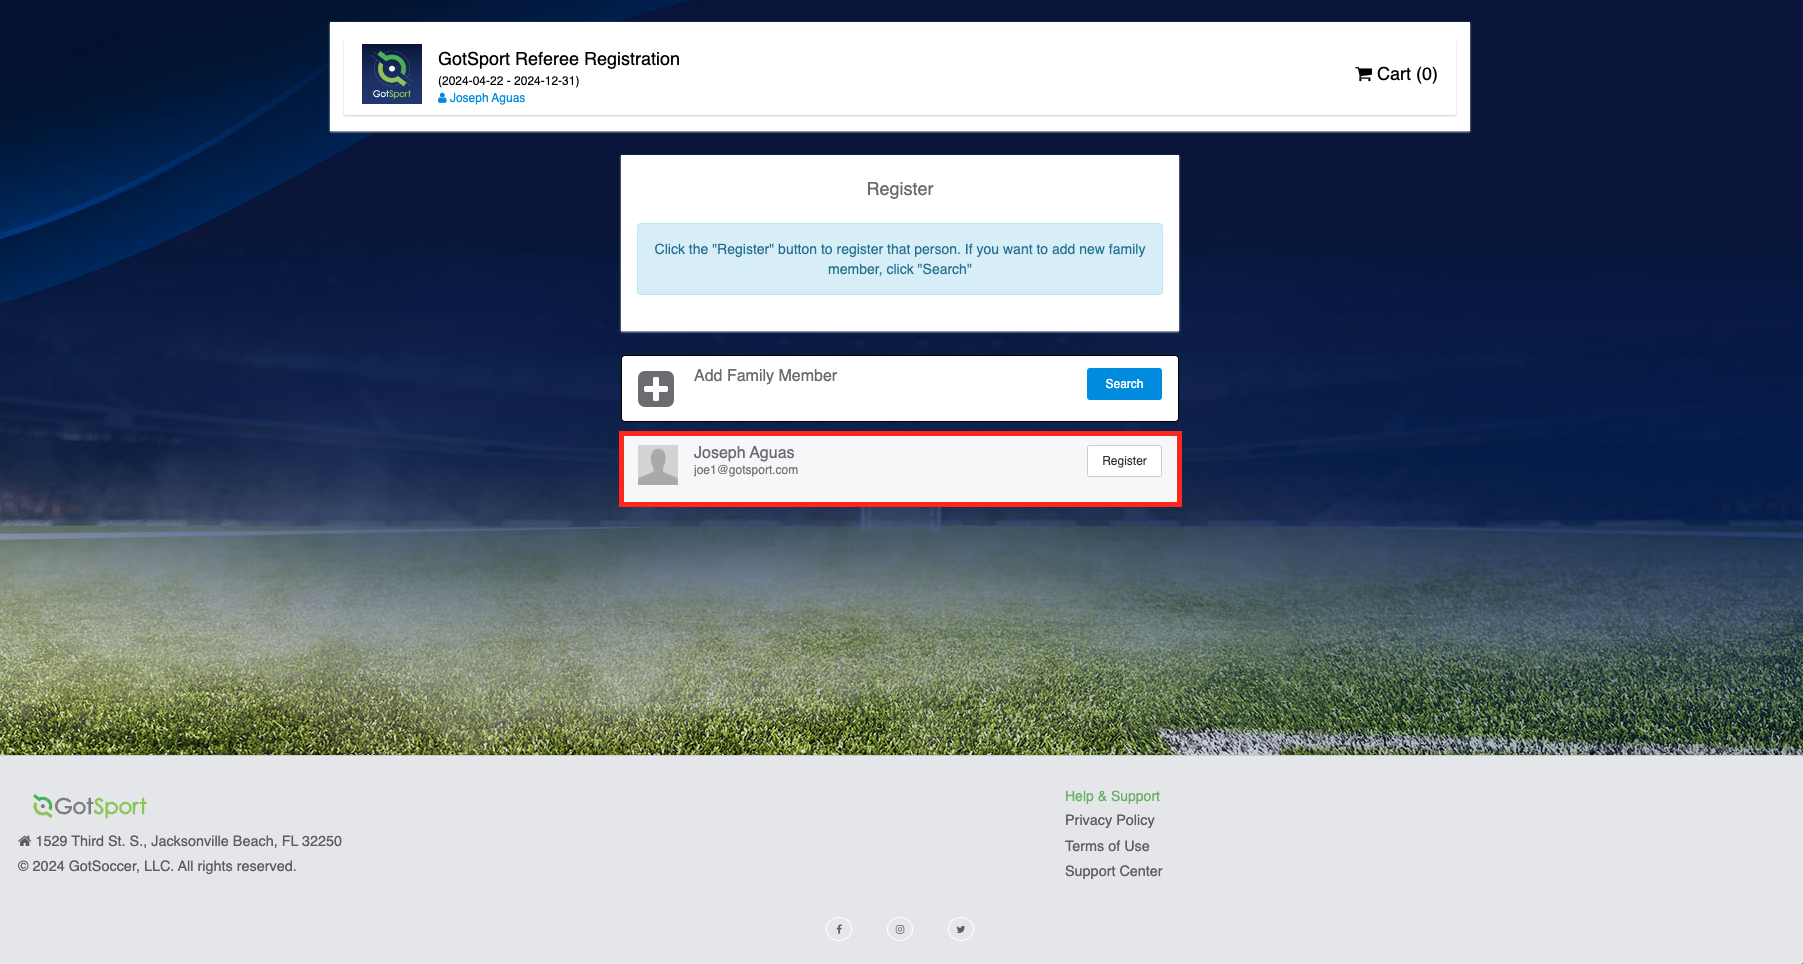The height and width of the screenshot is (964, 1803).
Task: Click the joe1@gotsport.com email text
Action: pos(746,470)
